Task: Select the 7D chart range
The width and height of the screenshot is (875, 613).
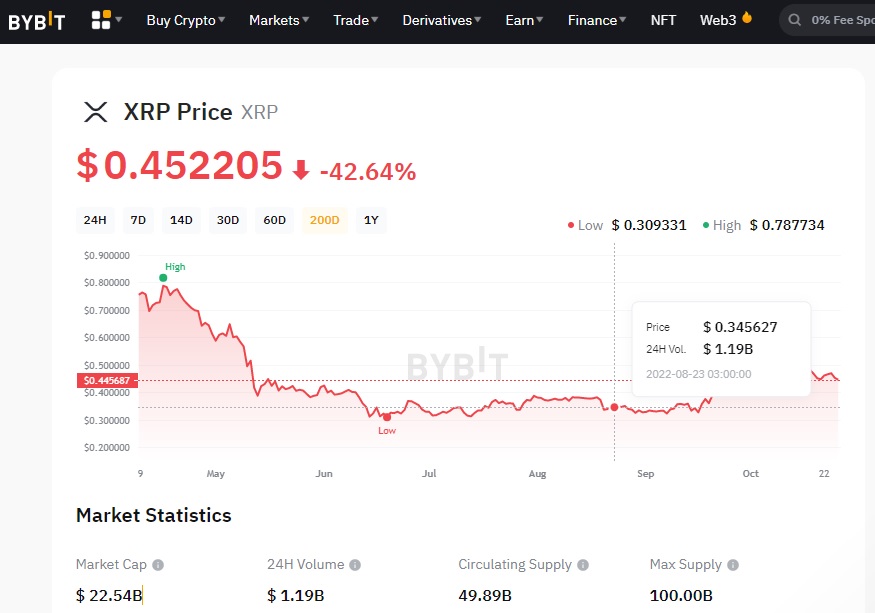Action: point(138,220)
